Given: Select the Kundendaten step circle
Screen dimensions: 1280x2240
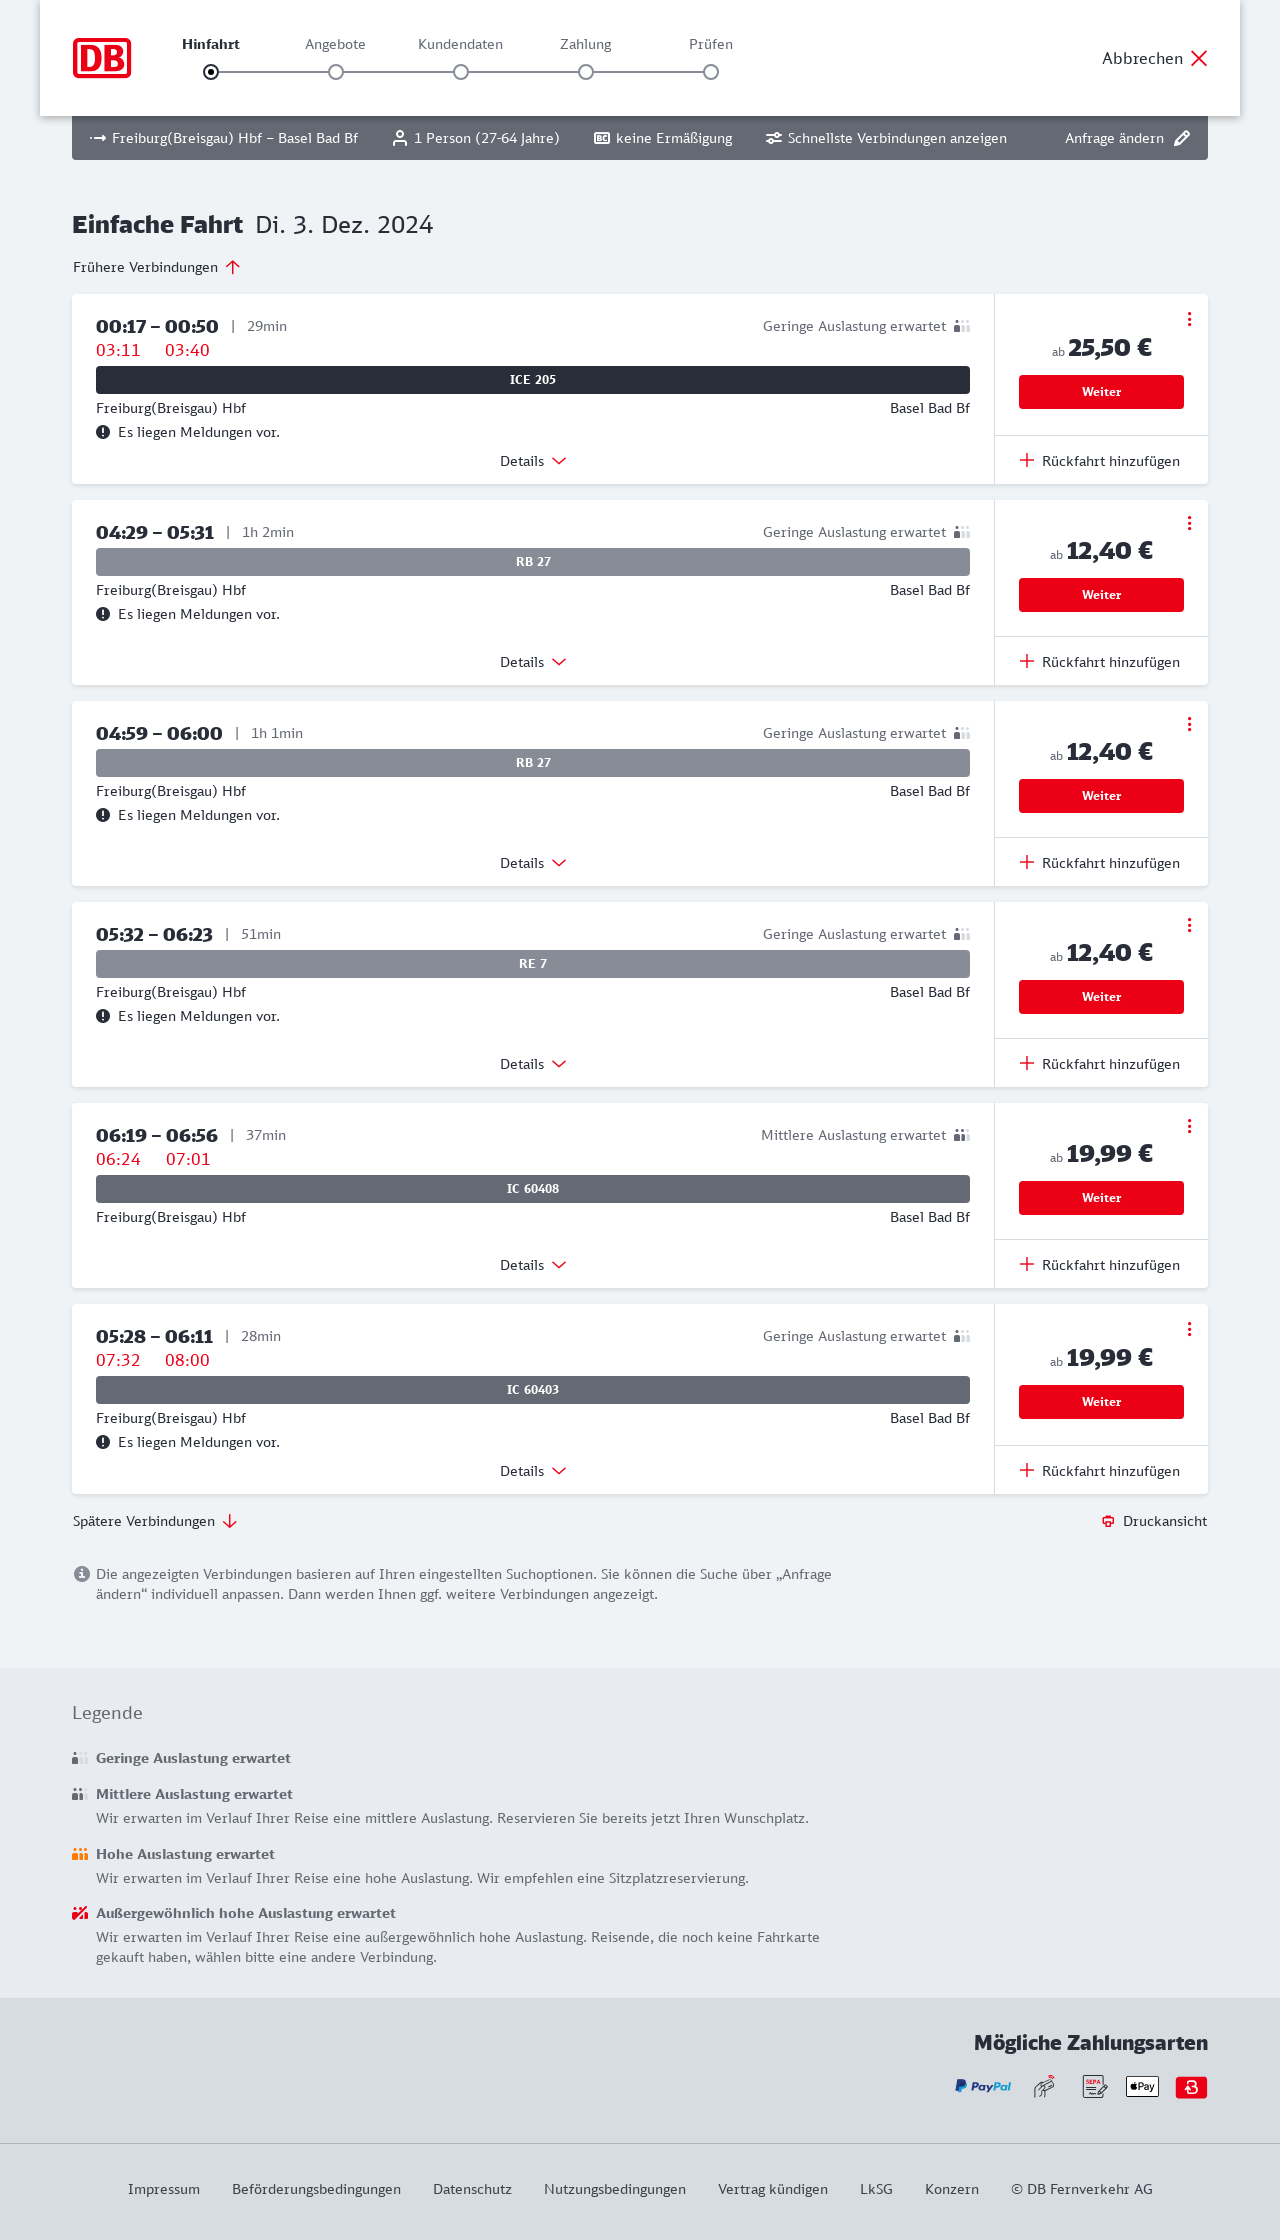Looking at the screenshot, I should click(461, 72).
